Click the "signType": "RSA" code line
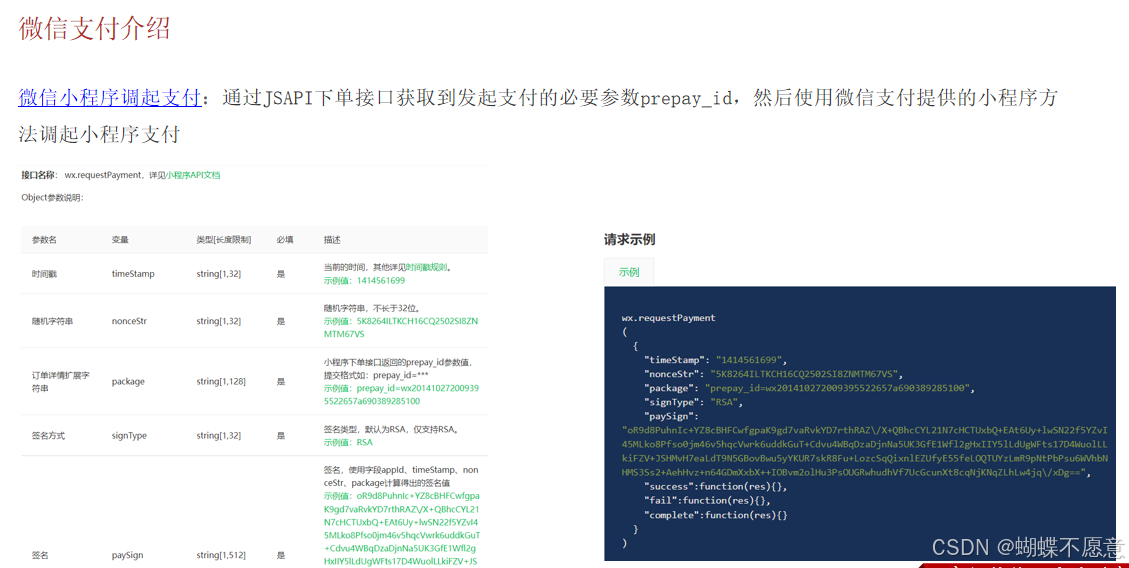 point(692,402)
